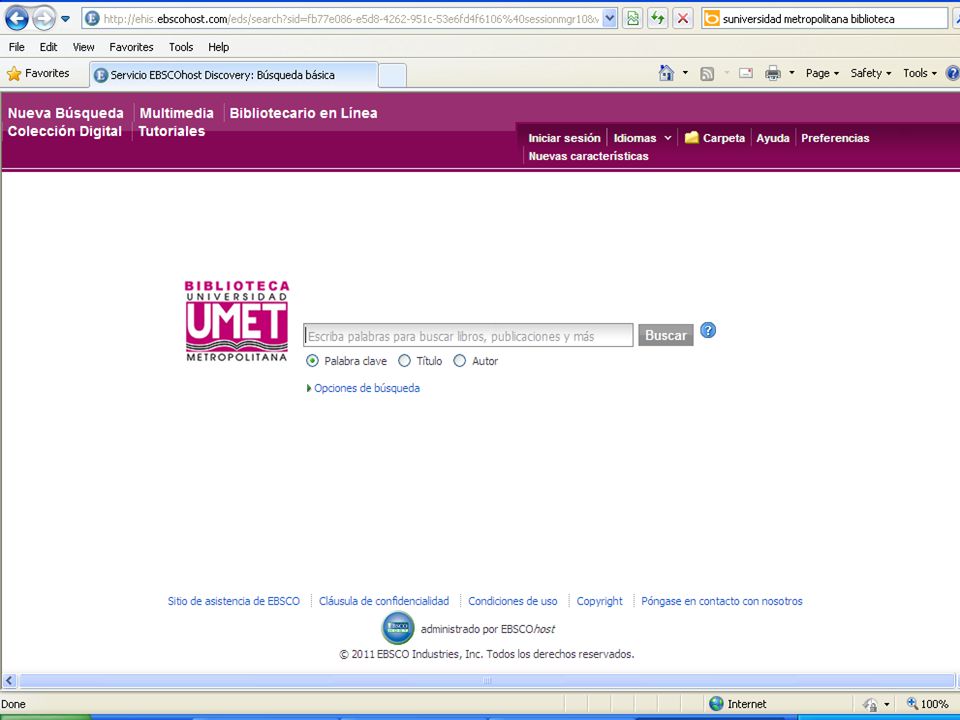Open Sitio de asistencia de EBSCO link

pos(234,601)
